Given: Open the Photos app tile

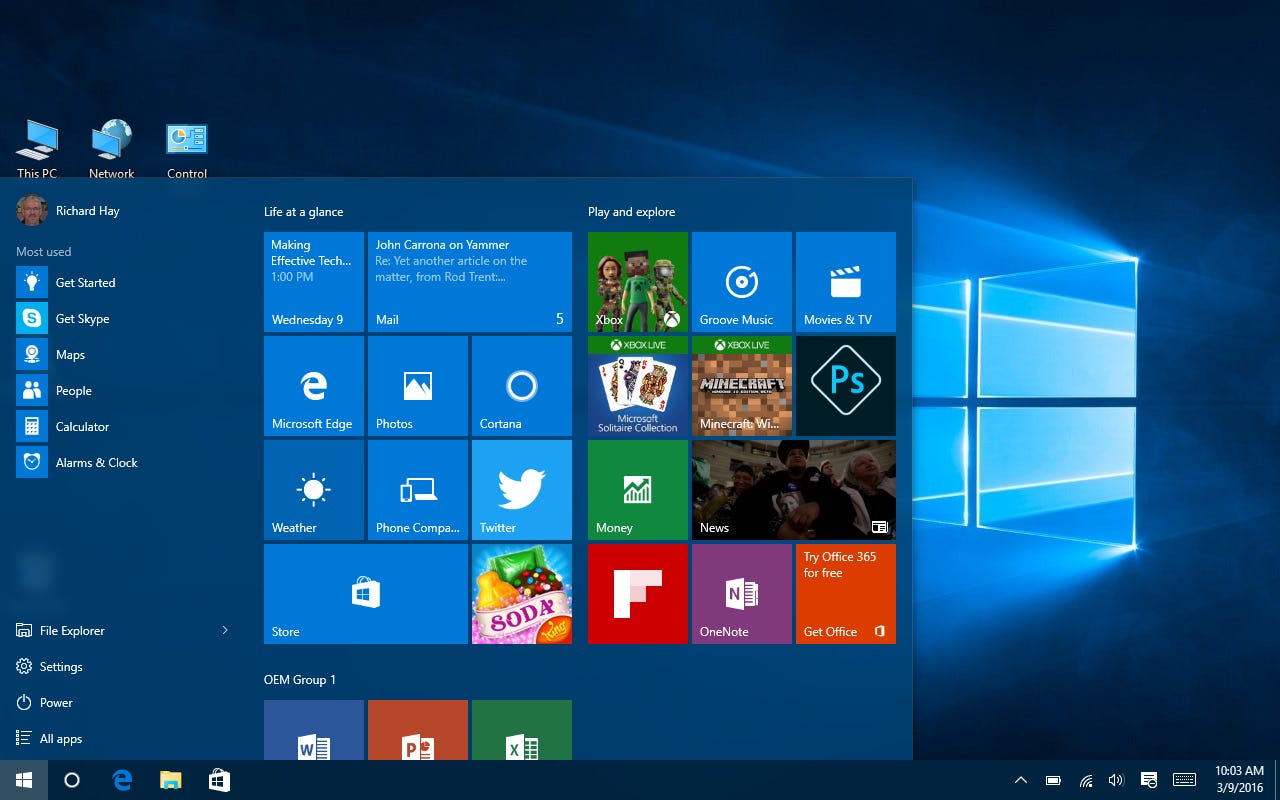Looking at the screenshot, I should point(417,386).
